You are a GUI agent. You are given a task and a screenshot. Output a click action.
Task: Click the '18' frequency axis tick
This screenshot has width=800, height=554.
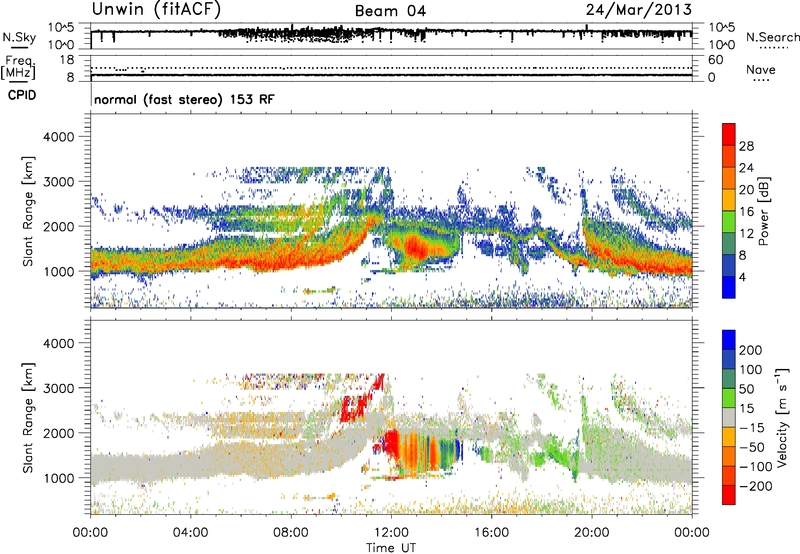tap(67, 60)
